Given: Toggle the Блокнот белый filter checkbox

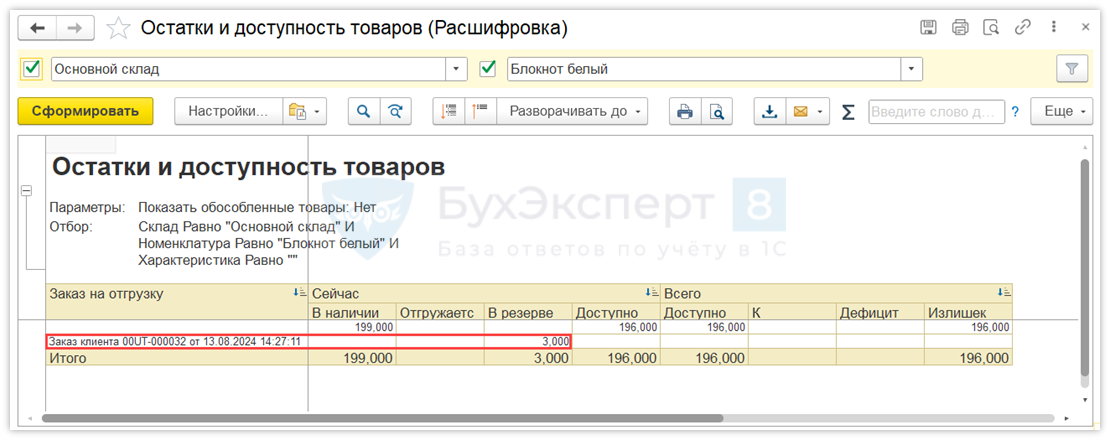Looking at the screenshot, I should [x=488, y=69].
